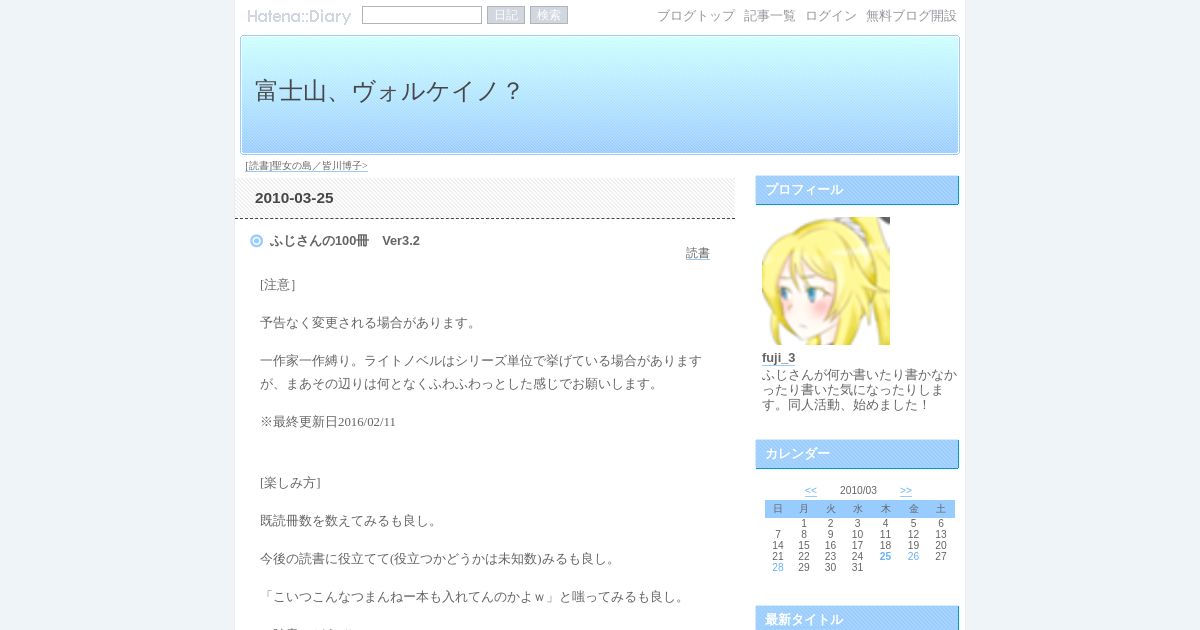Viewport: 1200px width, 630px height.
Task: Go to next calendar month >>
Action: tap(906, 491)
